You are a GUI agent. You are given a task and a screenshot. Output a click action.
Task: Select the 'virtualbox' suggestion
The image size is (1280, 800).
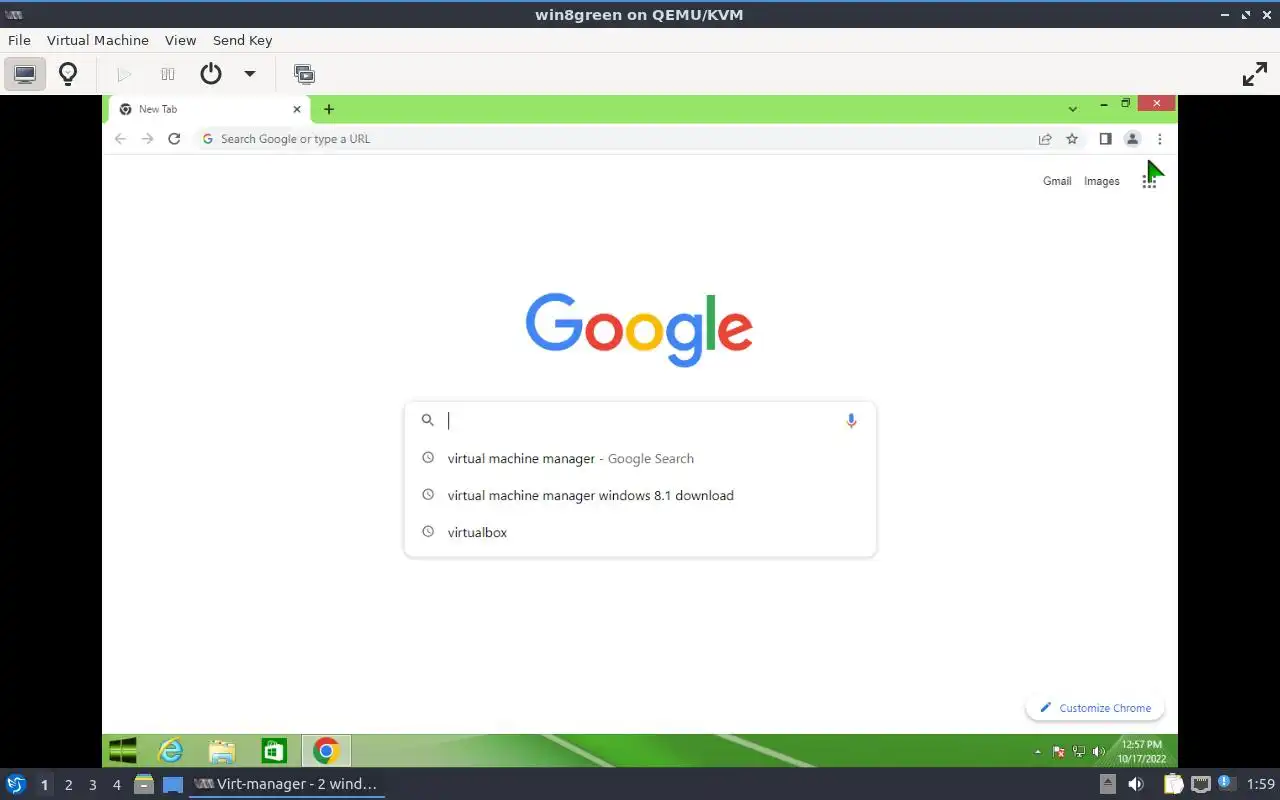640,532
